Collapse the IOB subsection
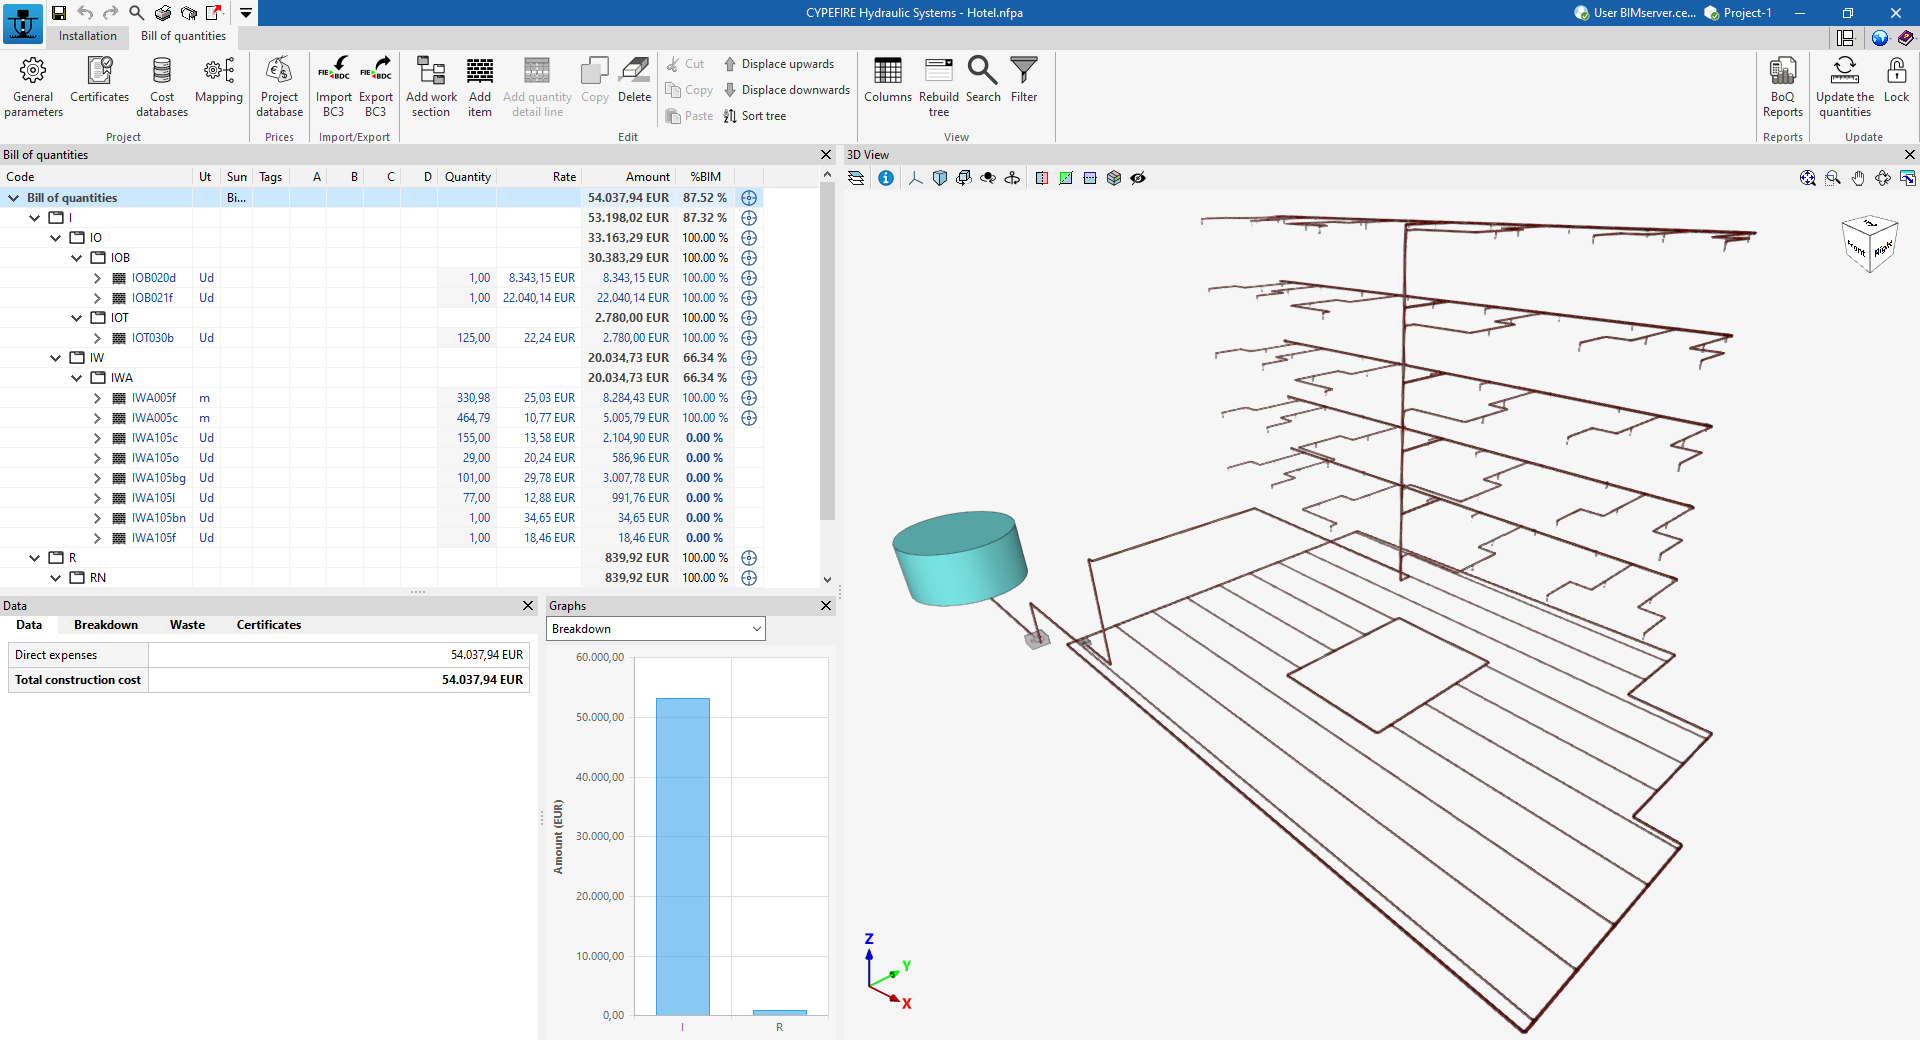Screen dimensions: 1920x1040 77,258
